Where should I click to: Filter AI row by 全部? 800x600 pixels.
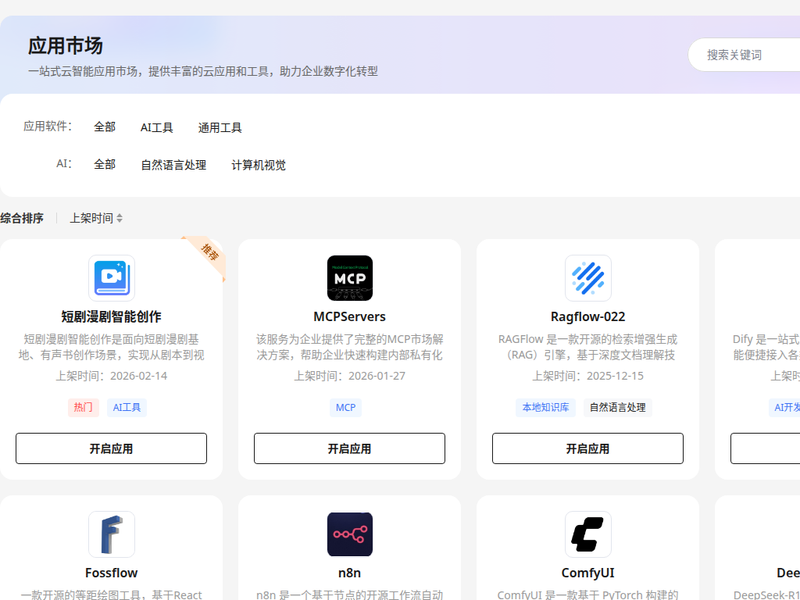click(x=105, y=164)
